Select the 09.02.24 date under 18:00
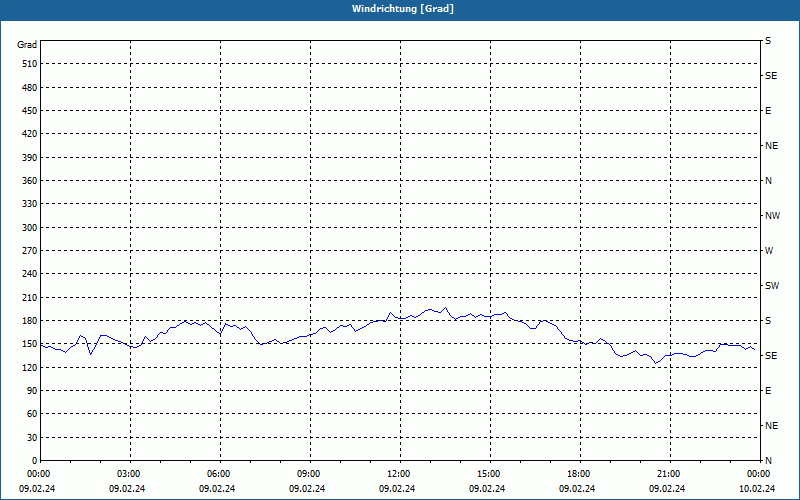800x500 pixels. [577, 489]
